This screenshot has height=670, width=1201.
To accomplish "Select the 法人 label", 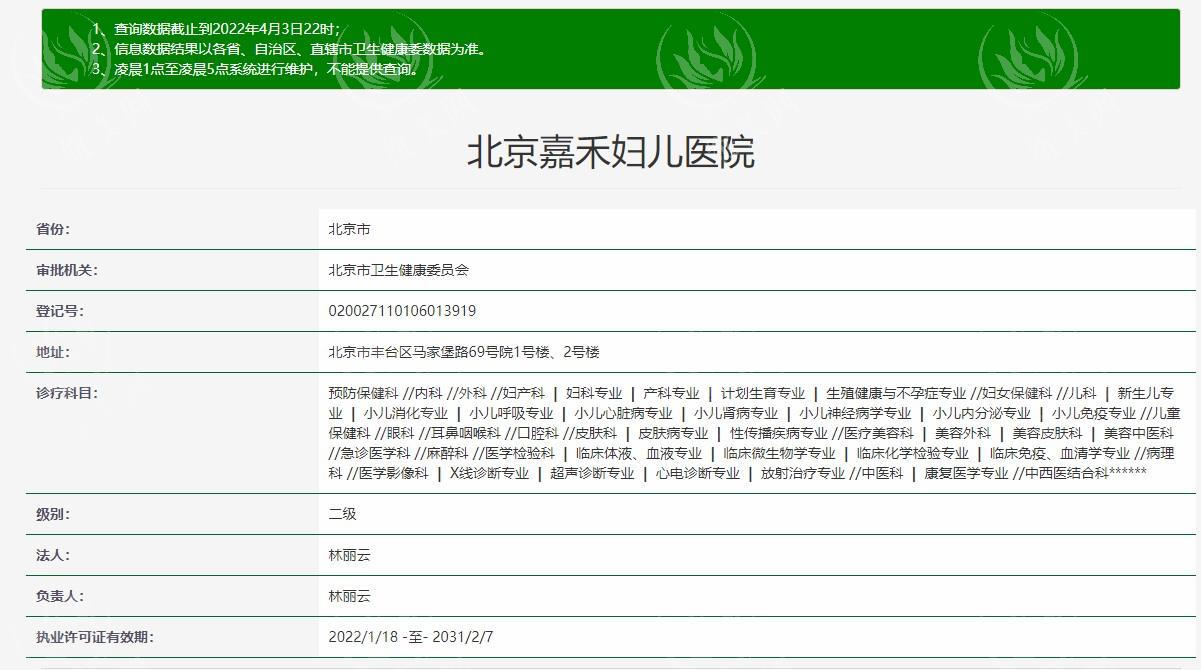I will click(54, 555).
